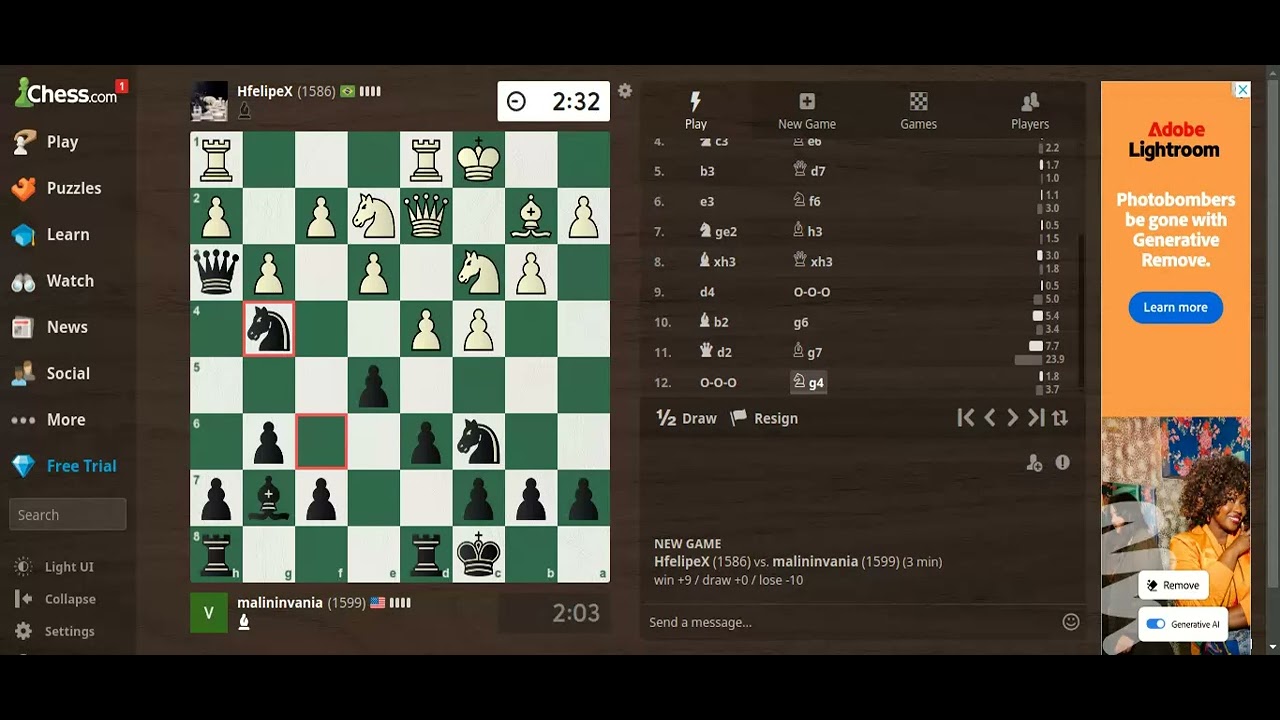Click the black bishop on g7
This screenshot has width=1280, height=720.
coord(268,498)
